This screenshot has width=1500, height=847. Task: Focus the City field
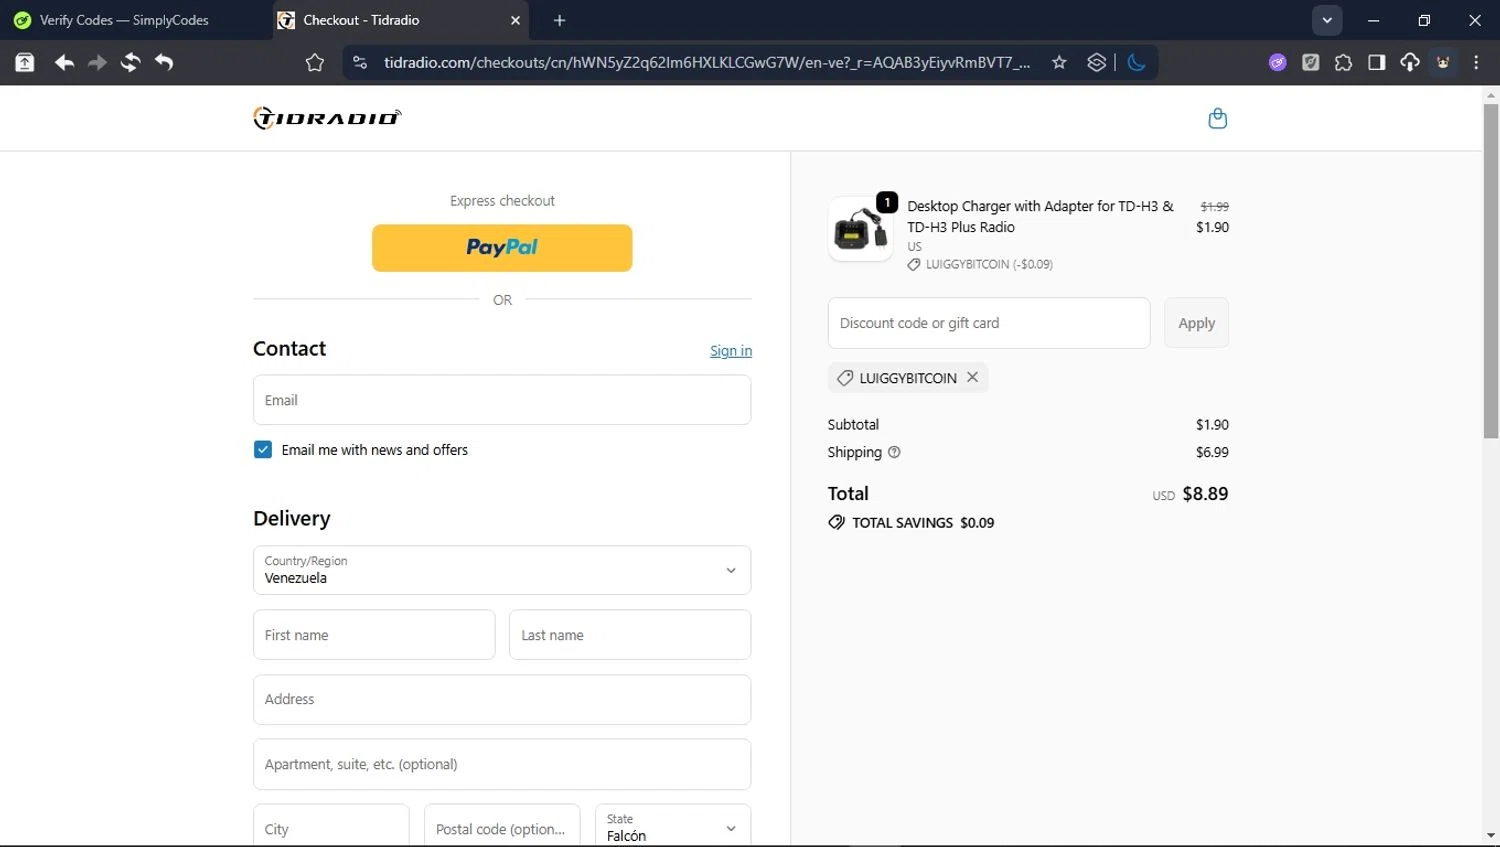pyautogui.click(x=331, y=826)
